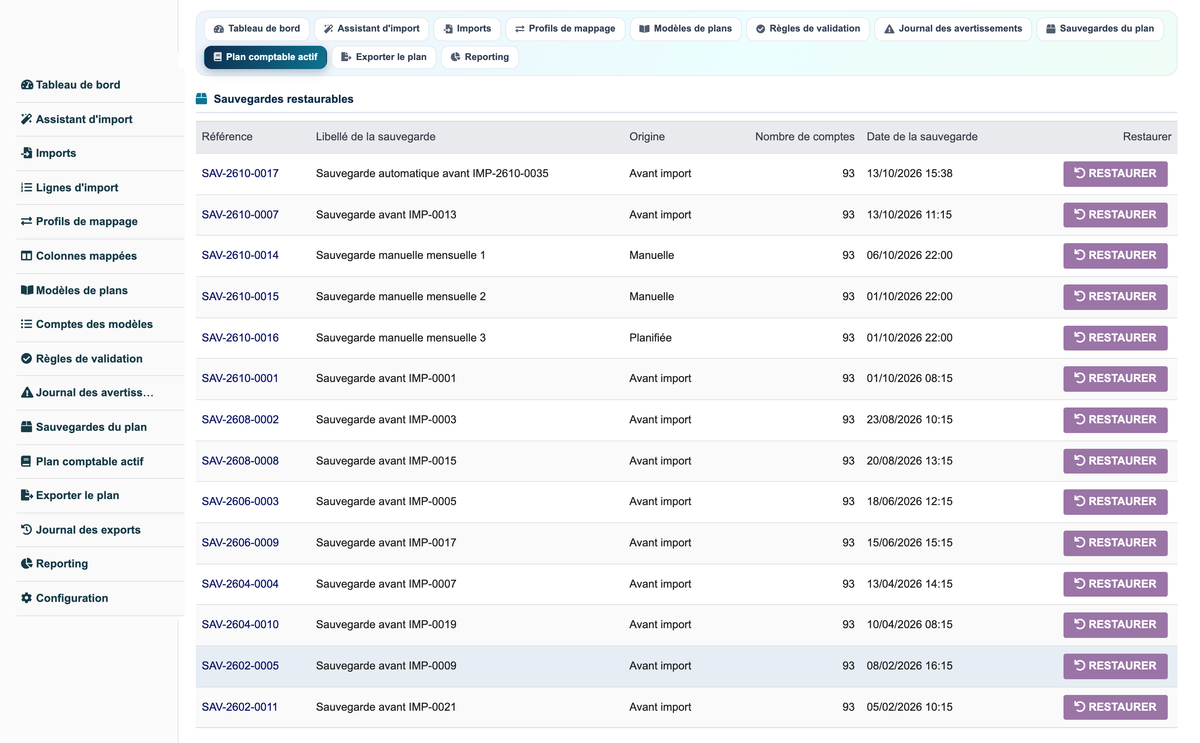Open reference link SAV-2610-0001

tap(240, 378)
